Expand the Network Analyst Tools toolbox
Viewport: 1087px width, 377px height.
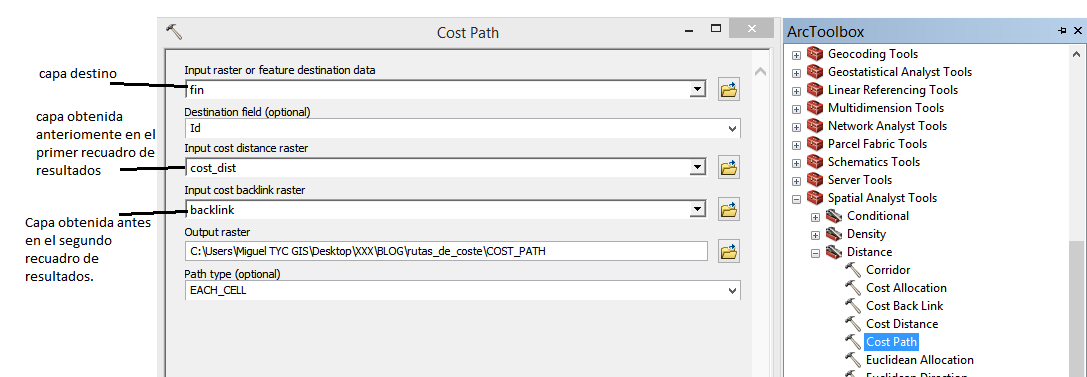[797, 127]
